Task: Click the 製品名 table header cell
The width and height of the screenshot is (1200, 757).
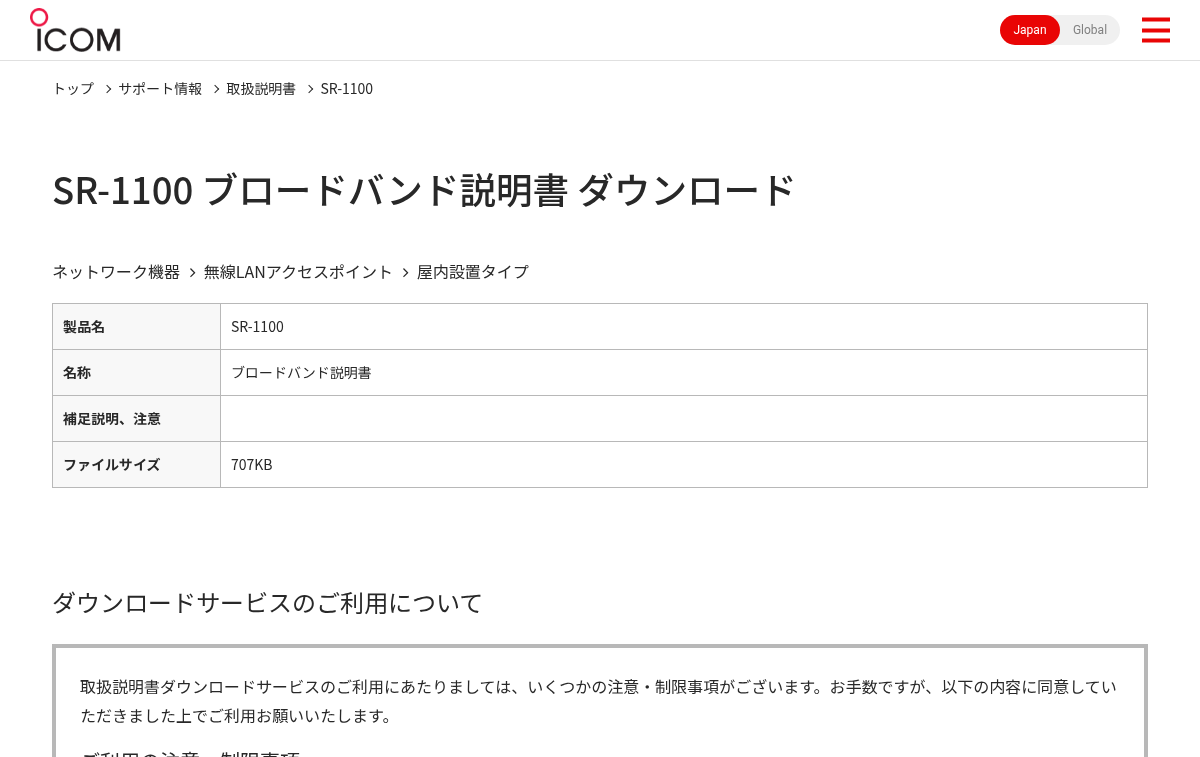Action: click(136, 327)
